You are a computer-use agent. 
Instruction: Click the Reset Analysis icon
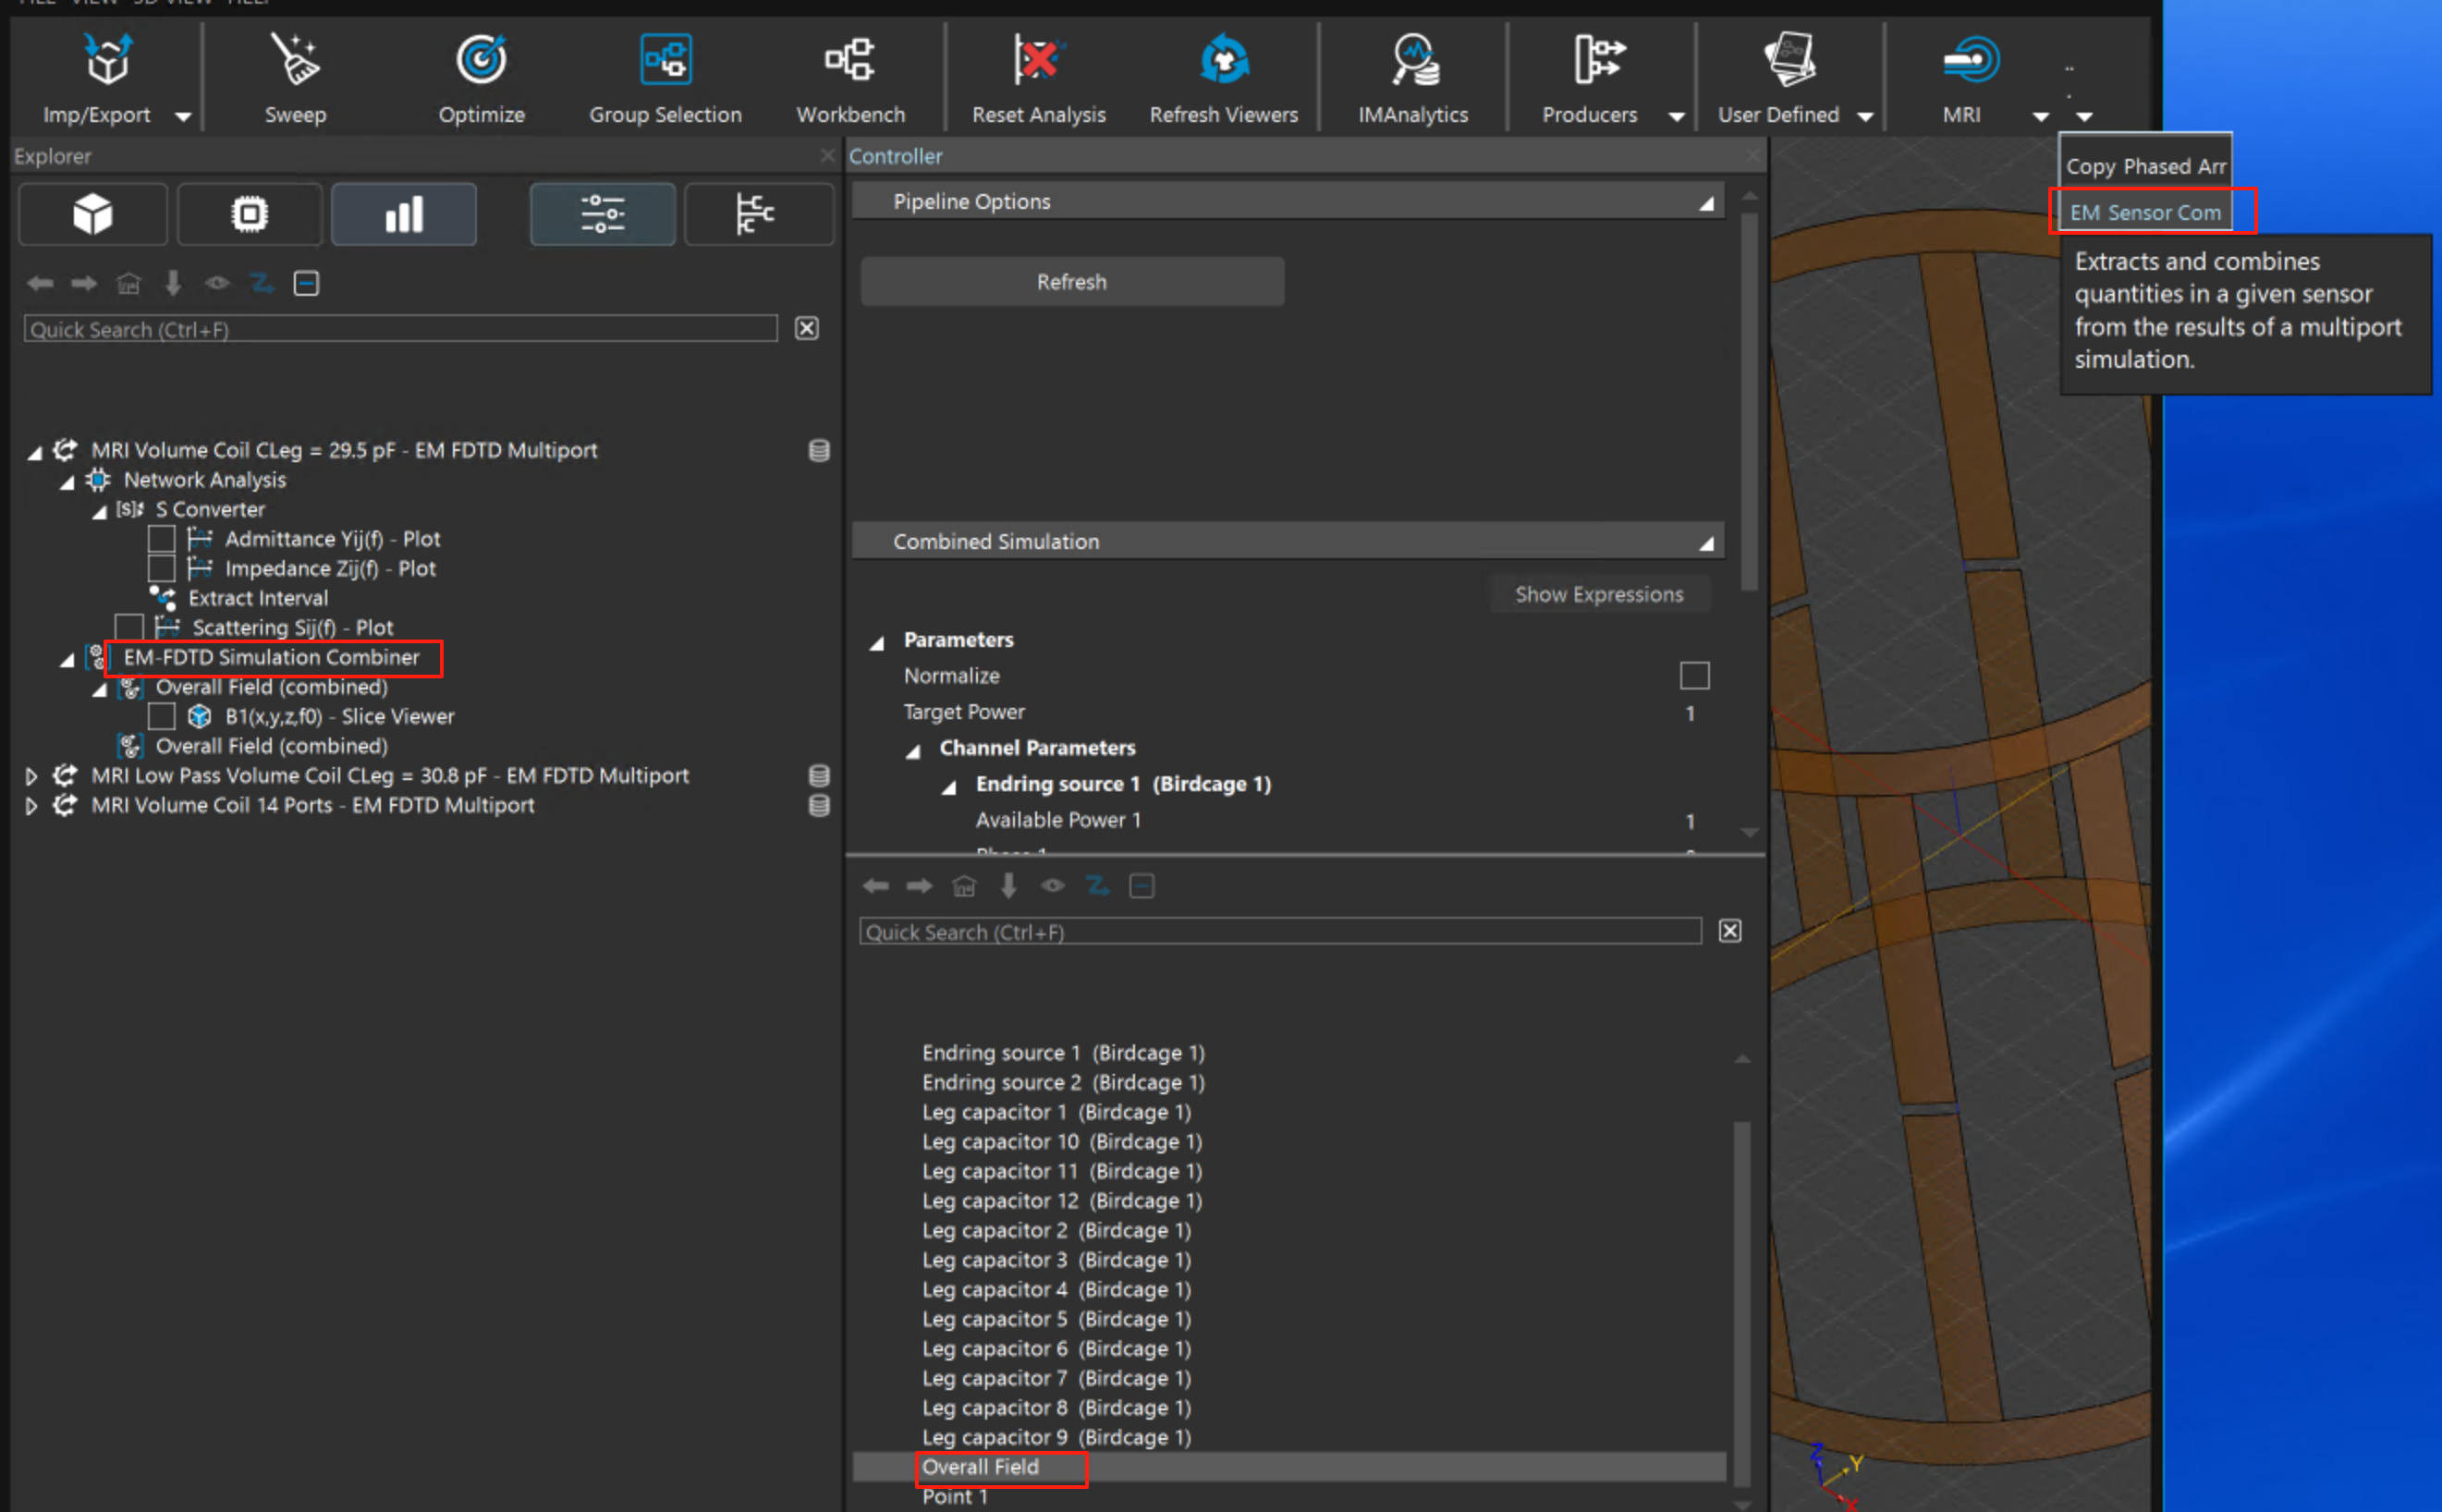1038,62
